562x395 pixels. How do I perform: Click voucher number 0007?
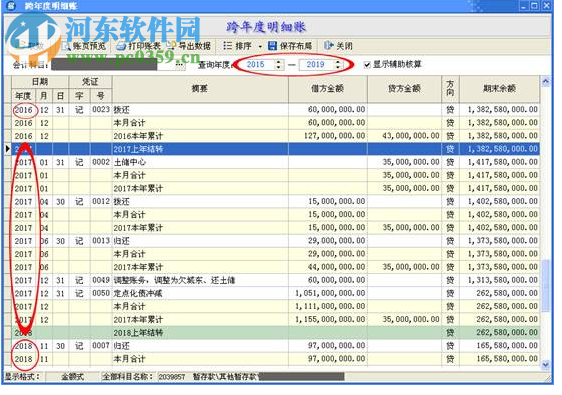101,346
